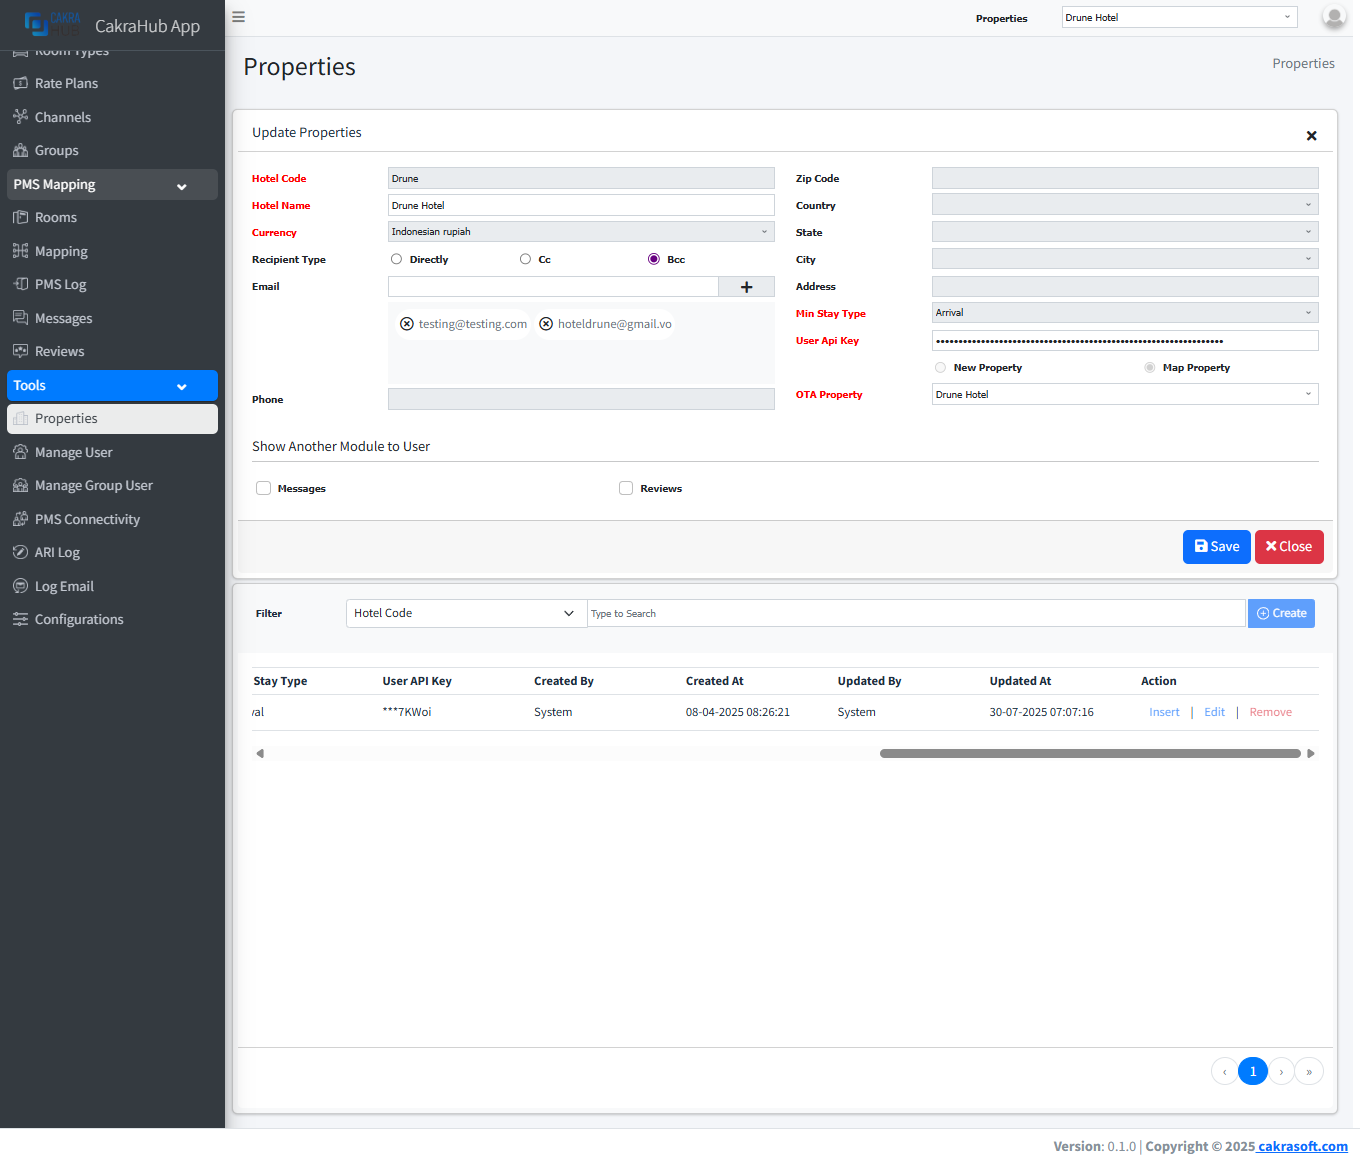Click the user avatar icon
1360x1163 pixels.
pos(1333,17)
